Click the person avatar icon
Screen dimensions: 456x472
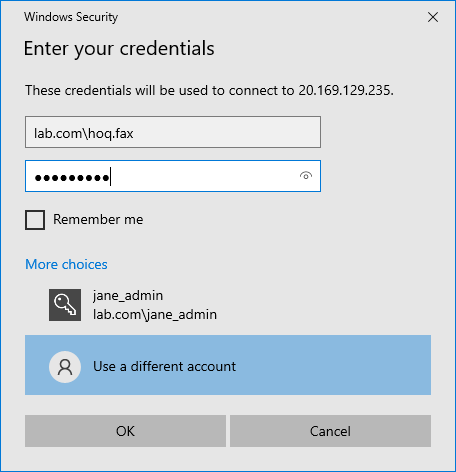click(65, 367)
